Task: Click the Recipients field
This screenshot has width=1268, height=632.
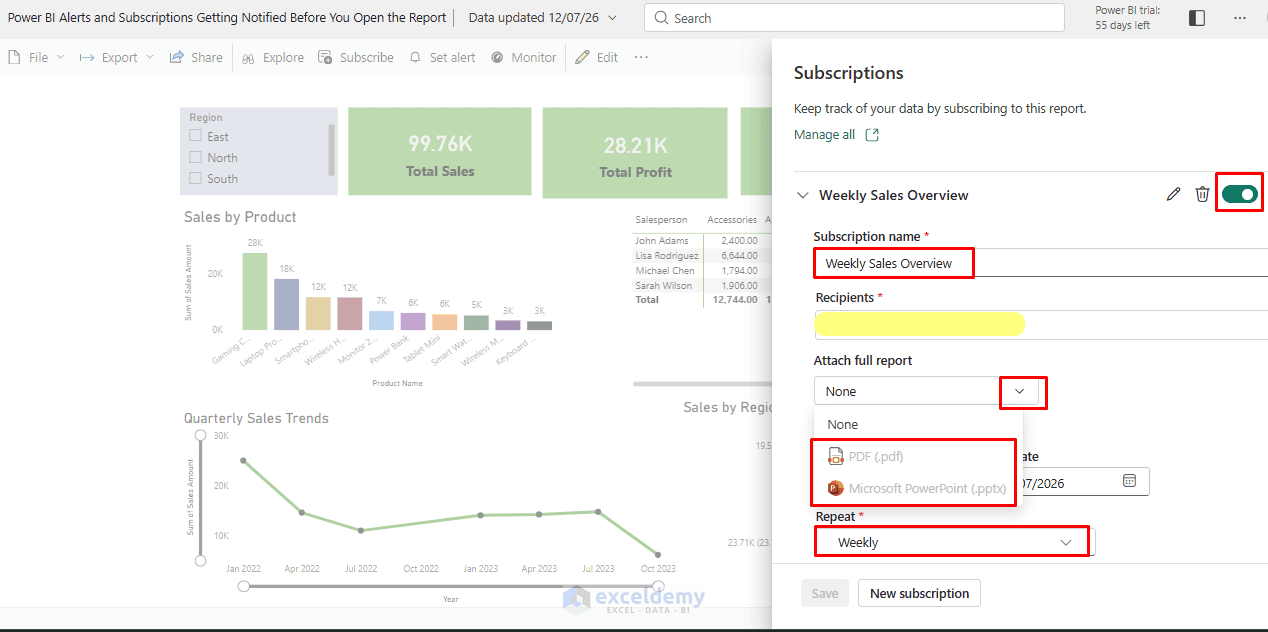Action: 1040,324
